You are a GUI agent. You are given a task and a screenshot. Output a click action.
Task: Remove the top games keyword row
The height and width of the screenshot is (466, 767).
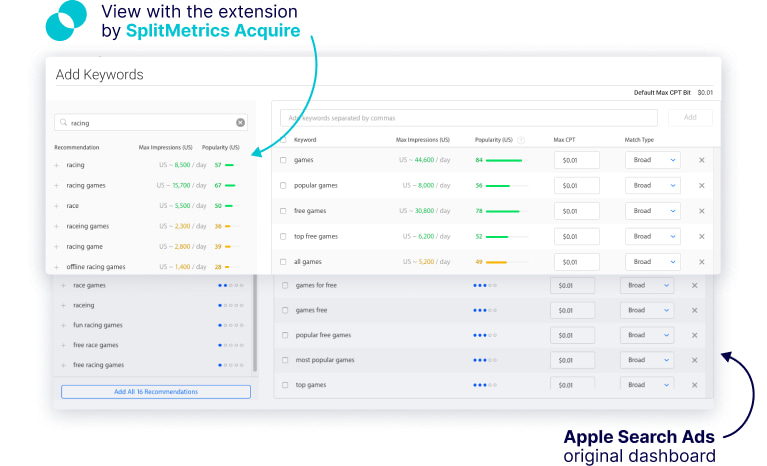695,385
